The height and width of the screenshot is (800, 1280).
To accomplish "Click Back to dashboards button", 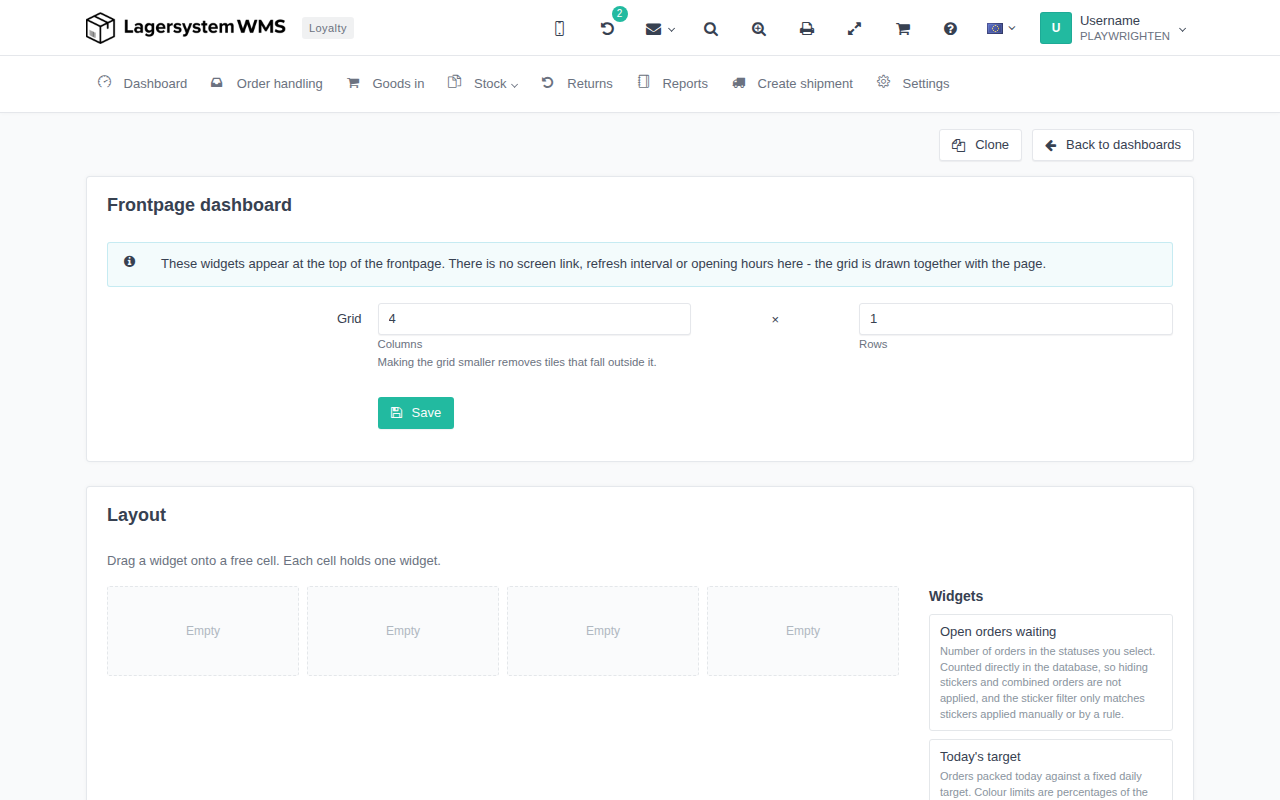I will [1113, 145].
